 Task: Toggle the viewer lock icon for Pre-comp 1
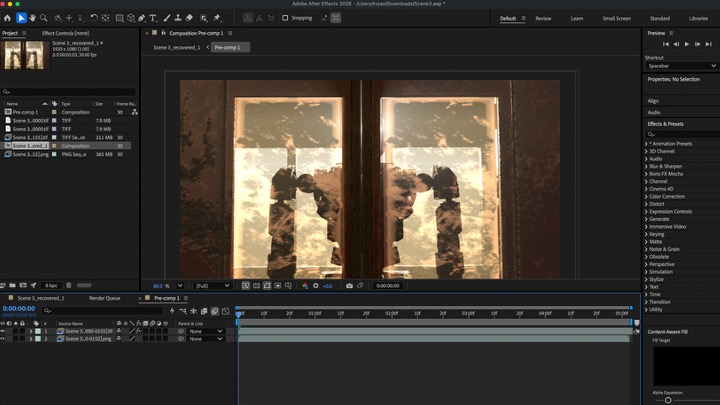[163, 33]
